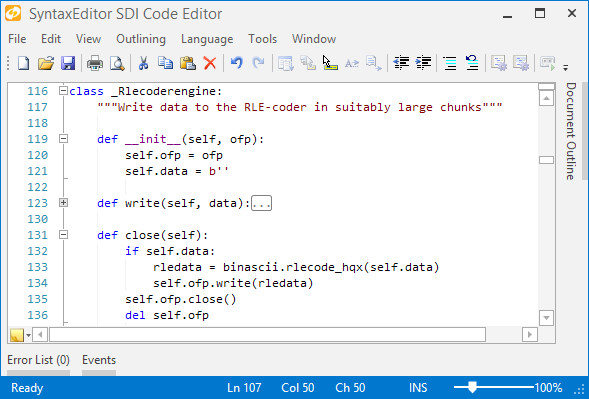Click the 100% zoom level text

(x=548, y=388)
